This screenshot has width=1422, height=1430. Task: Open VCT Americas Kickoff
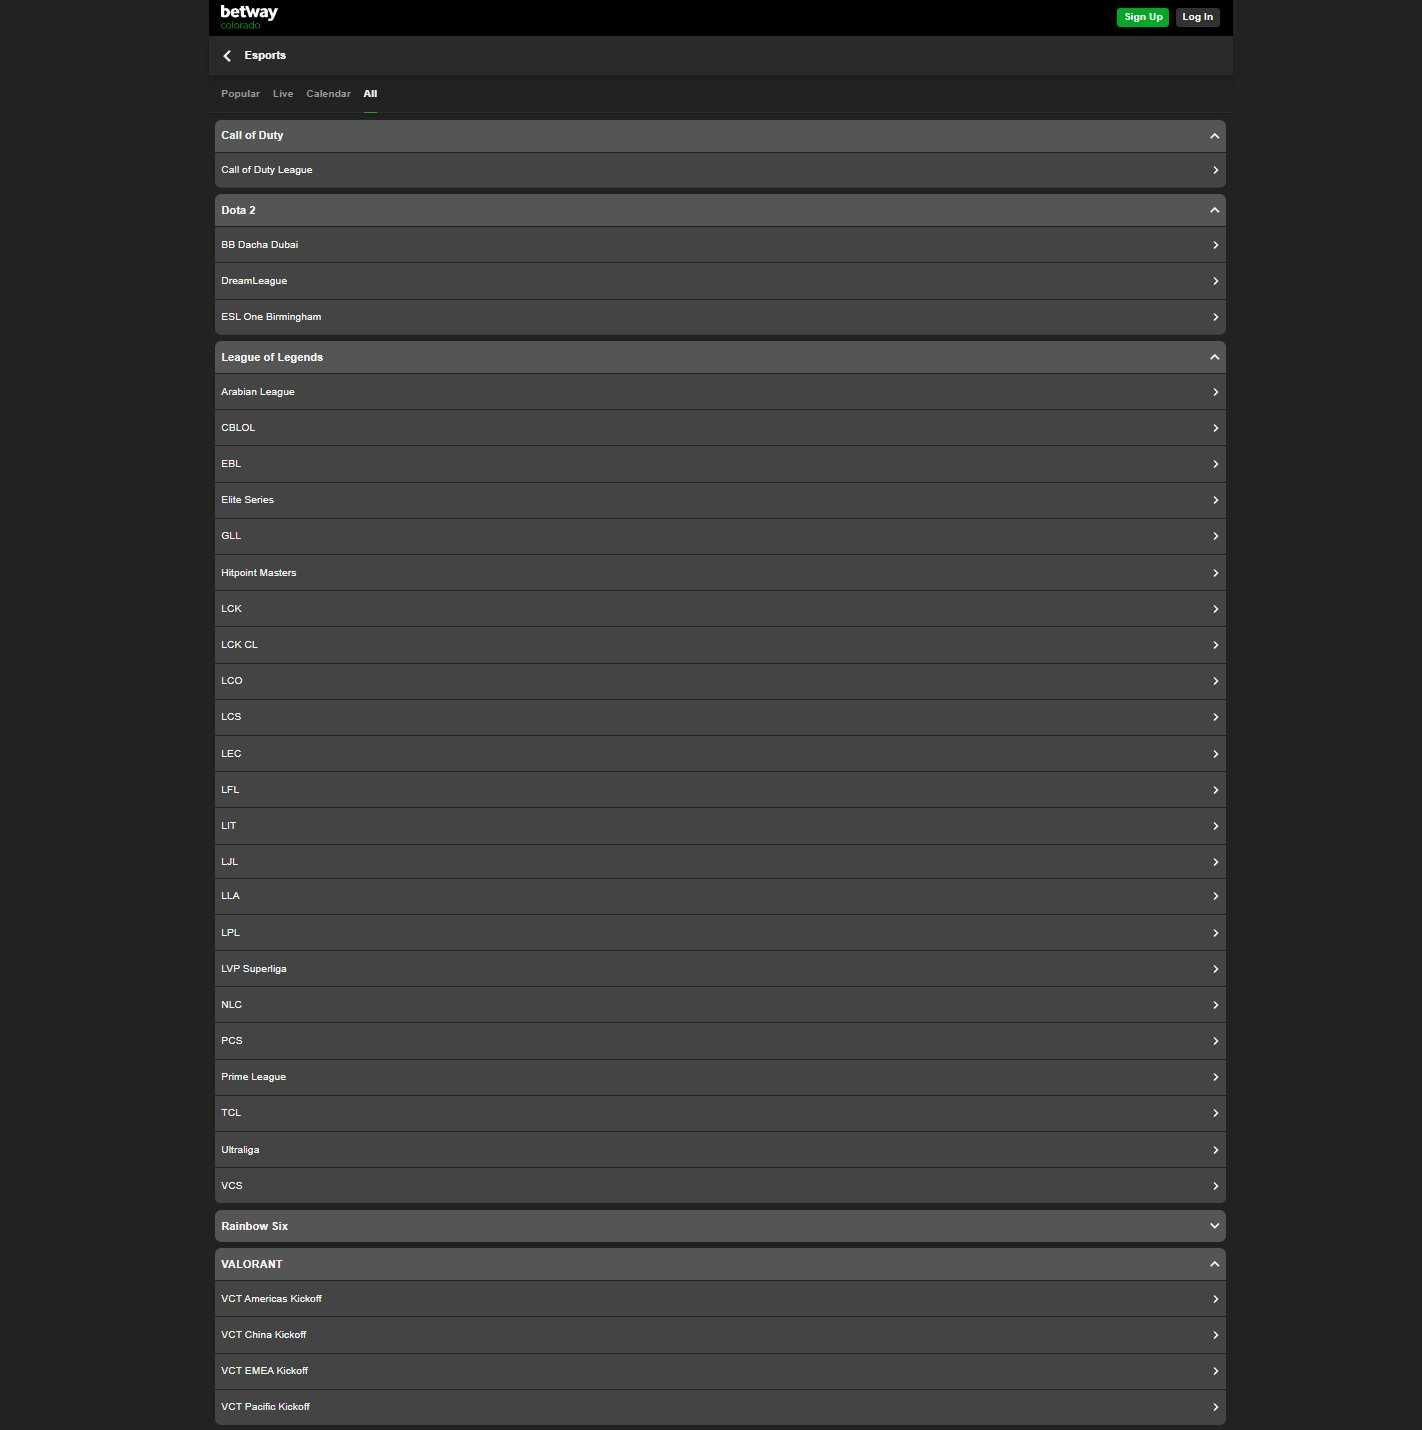pos(720,1299)
